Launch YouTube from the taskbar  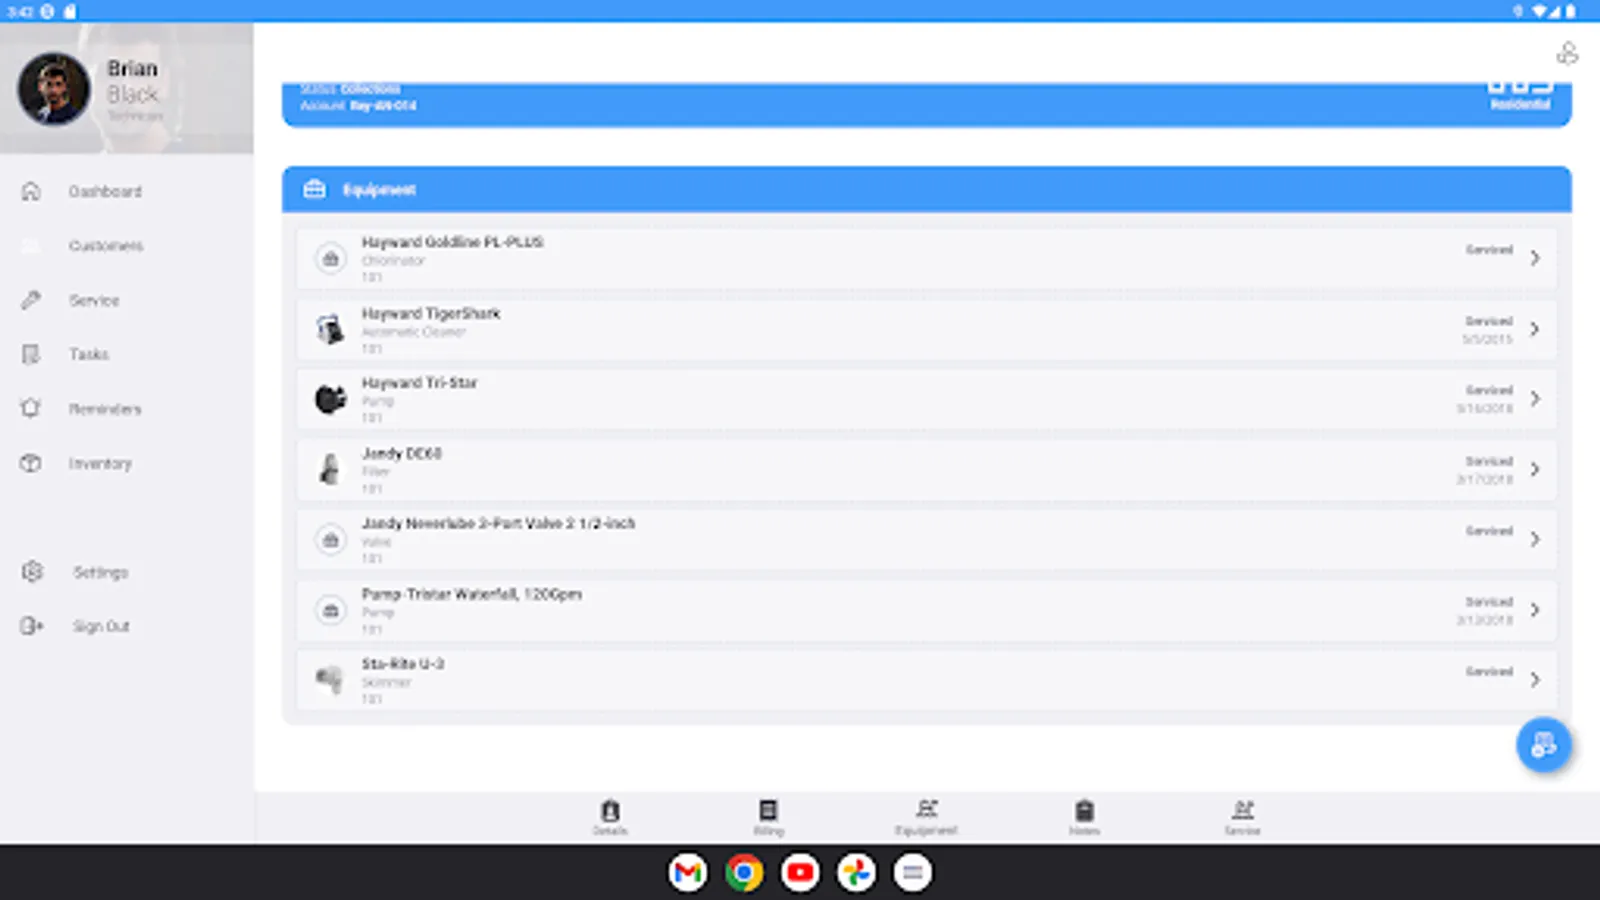[800, 873]
